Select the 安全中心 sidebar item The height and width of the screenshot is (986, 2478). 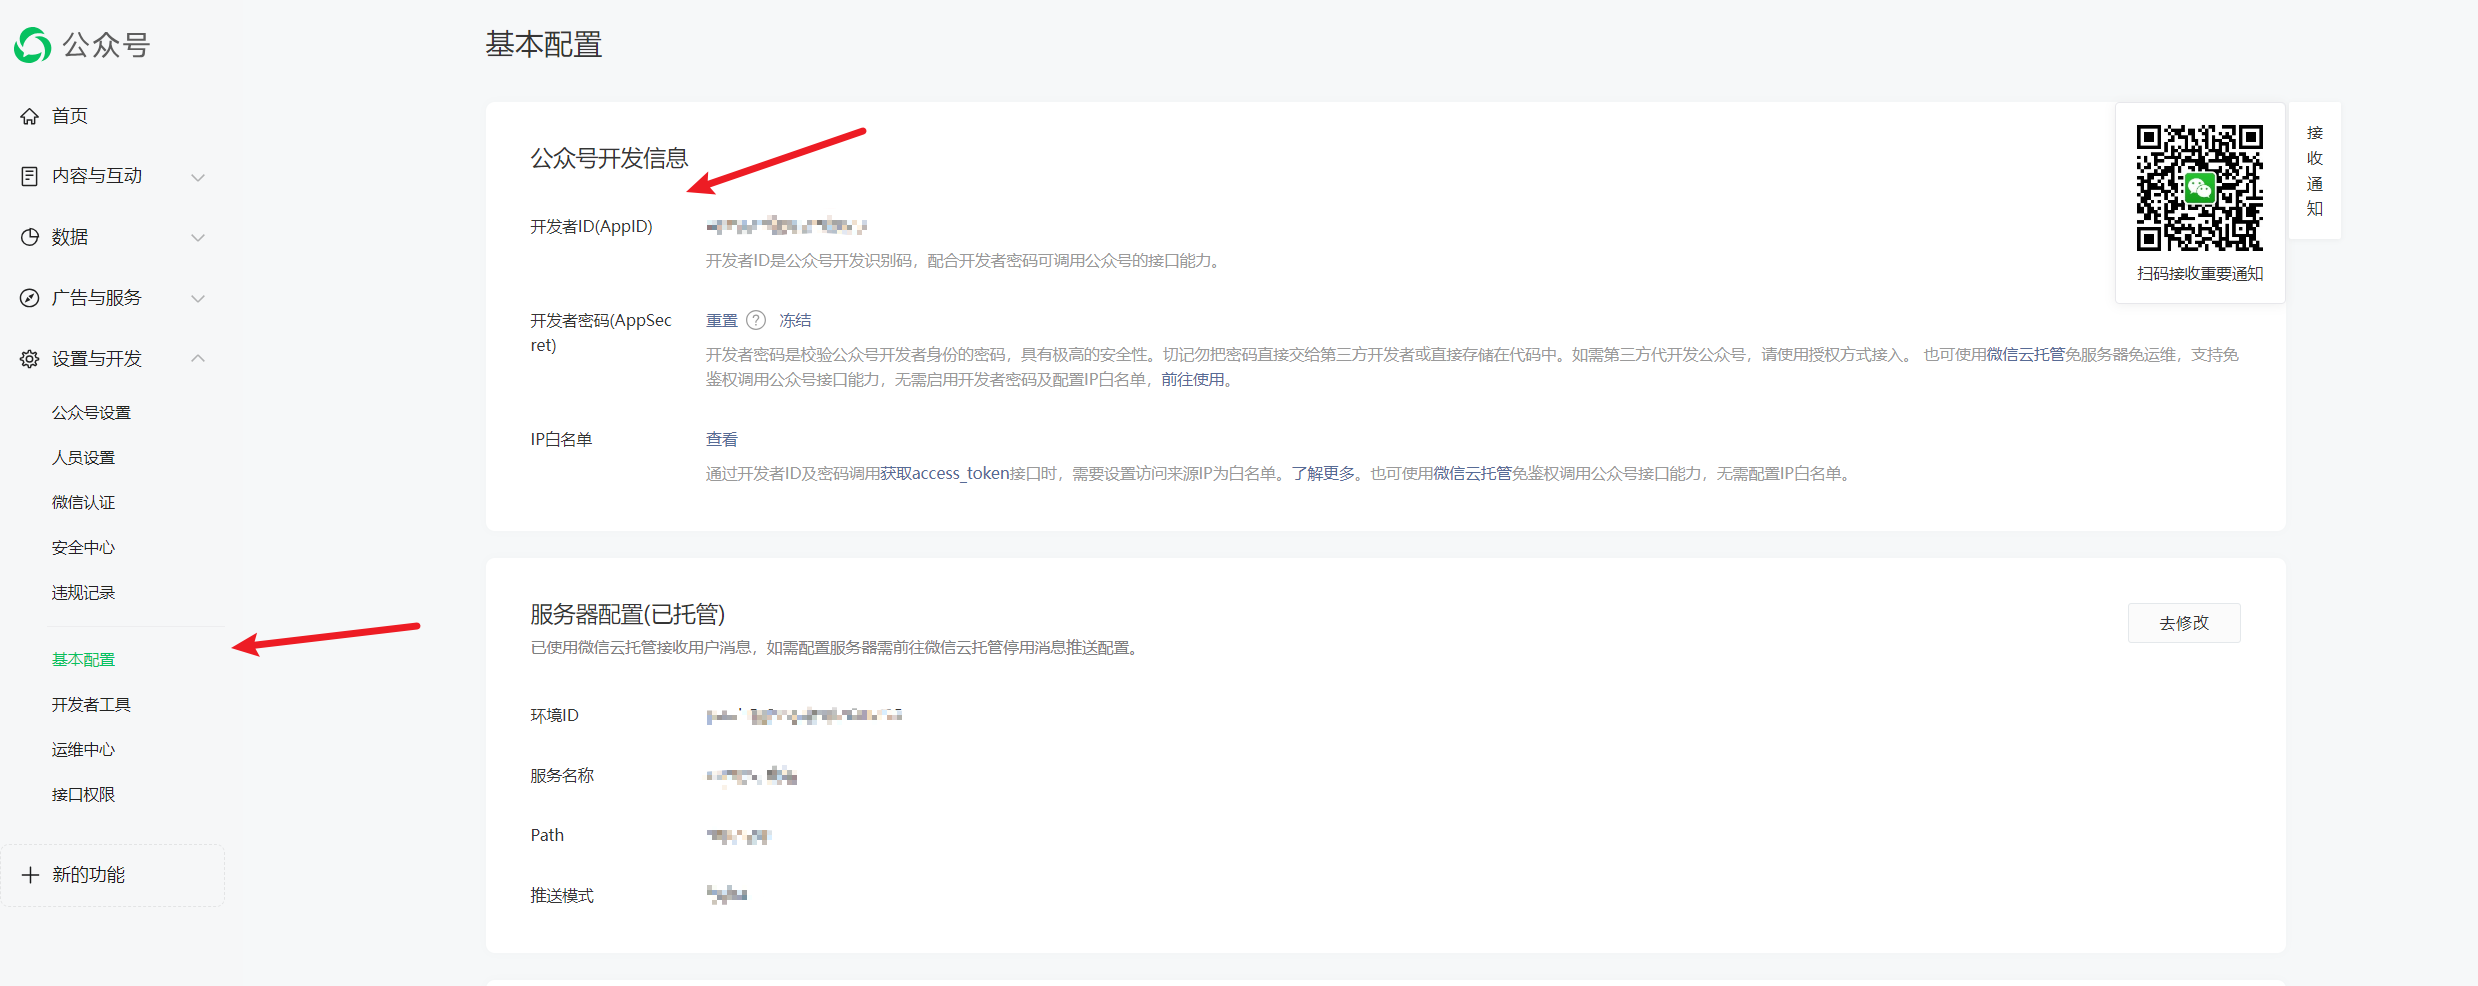coord(83,547)
